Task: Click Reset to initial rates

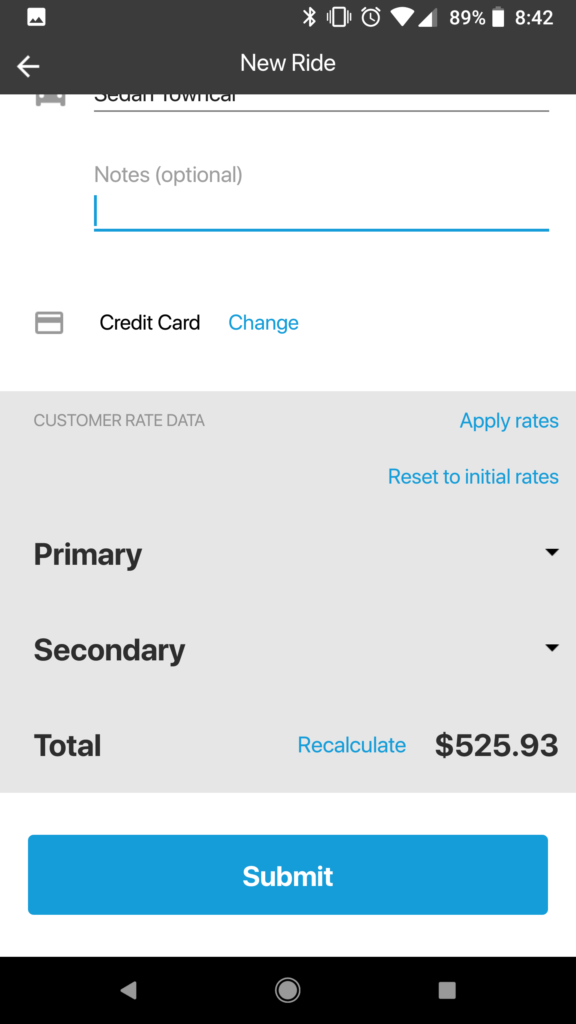Action: pyautogui.click(x=473, y=477)
